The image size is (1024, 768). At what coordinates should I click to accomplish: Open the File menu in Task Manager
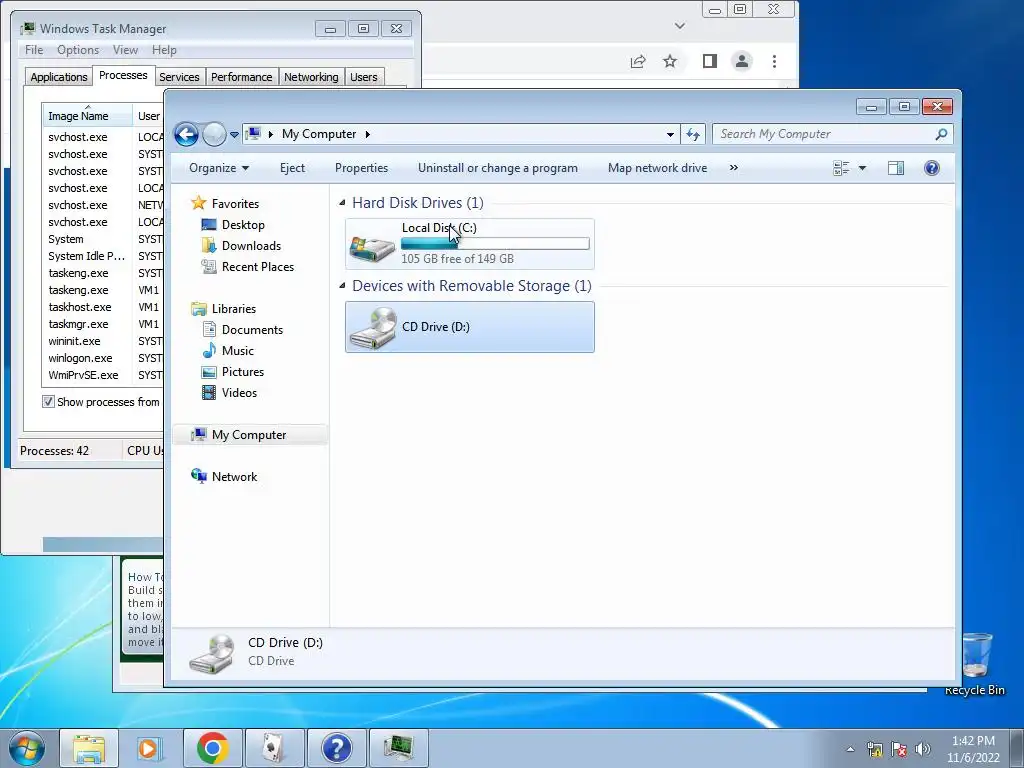point(34,50)
